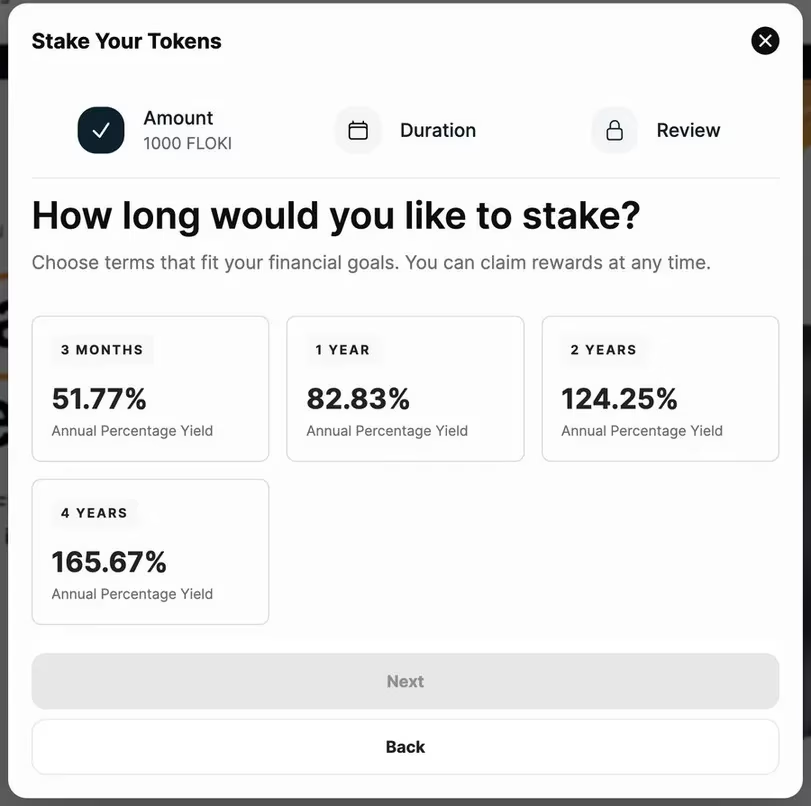Click the 165.67% yield value
The height and width of the screenshot is (806, 811).
coord(109,562)
